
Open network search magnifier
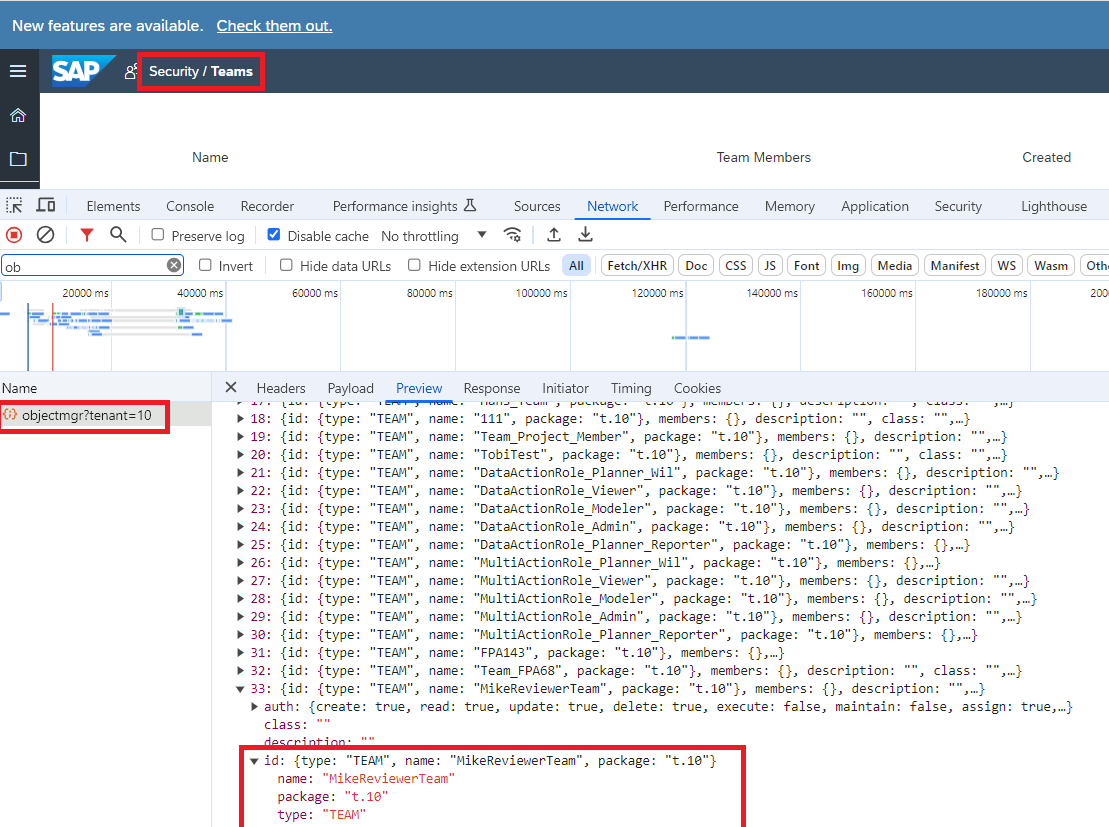click(x=118, y=235)
